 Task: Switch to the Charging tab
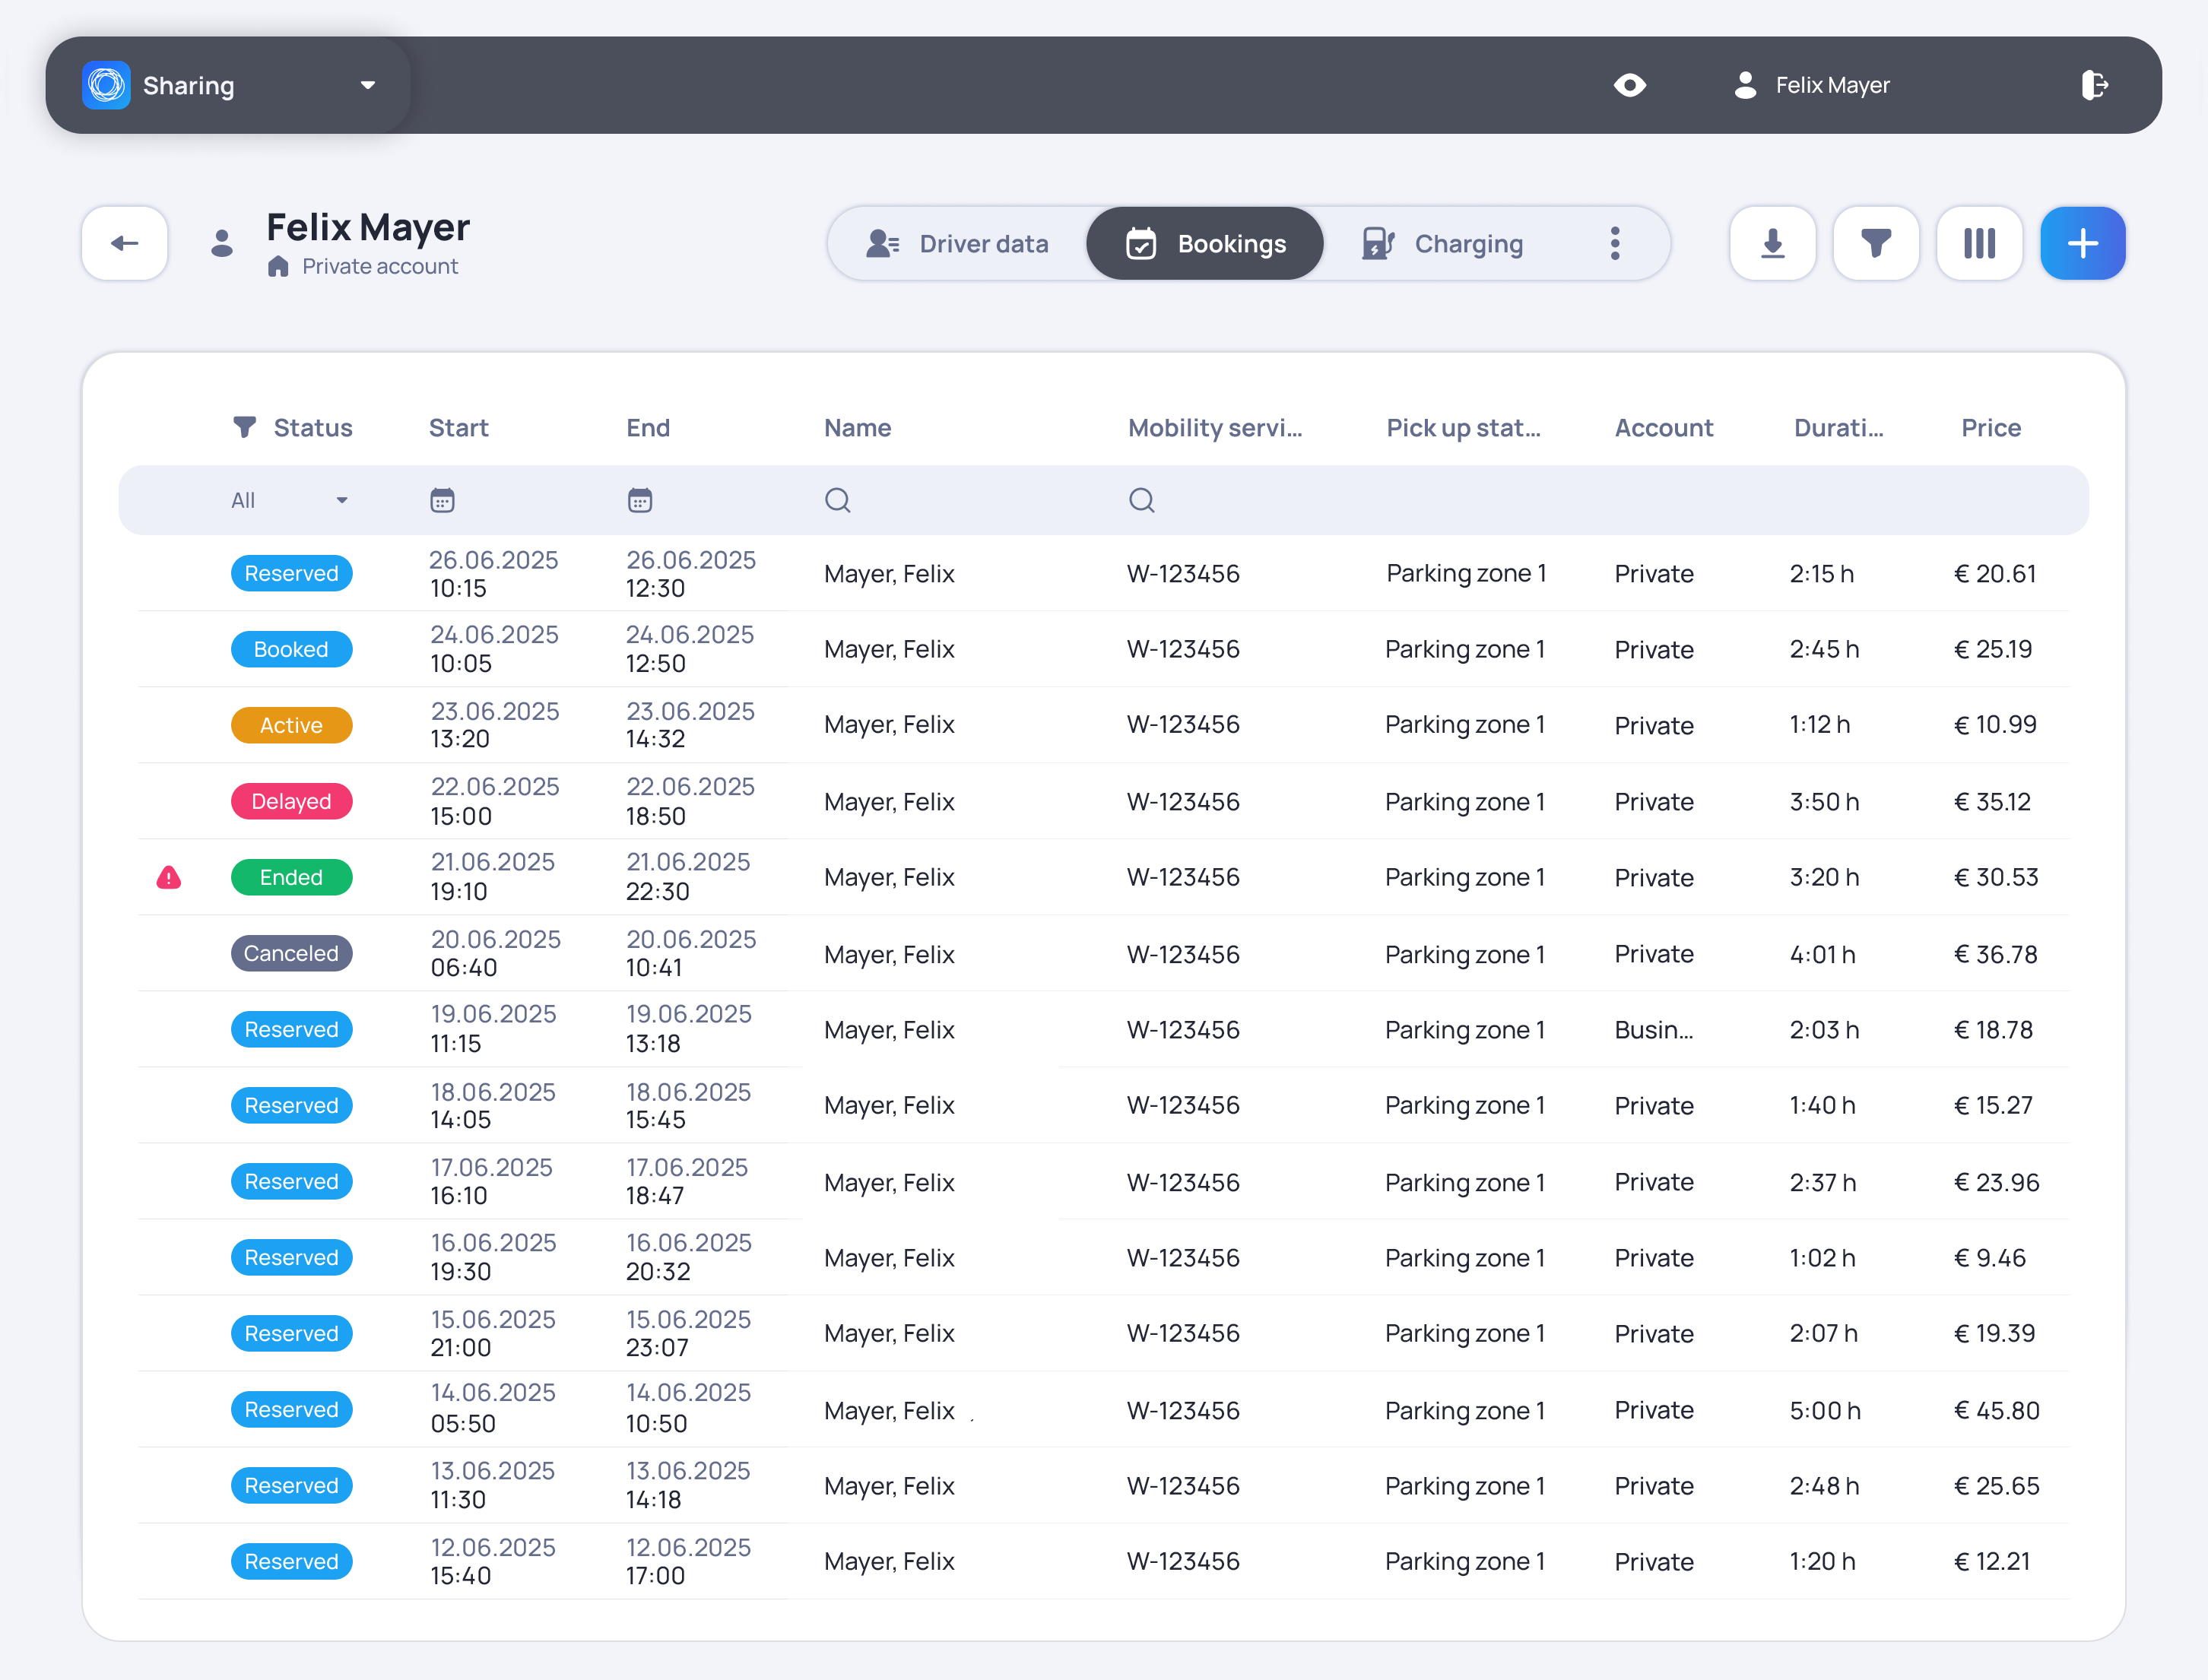(1443, 243)
